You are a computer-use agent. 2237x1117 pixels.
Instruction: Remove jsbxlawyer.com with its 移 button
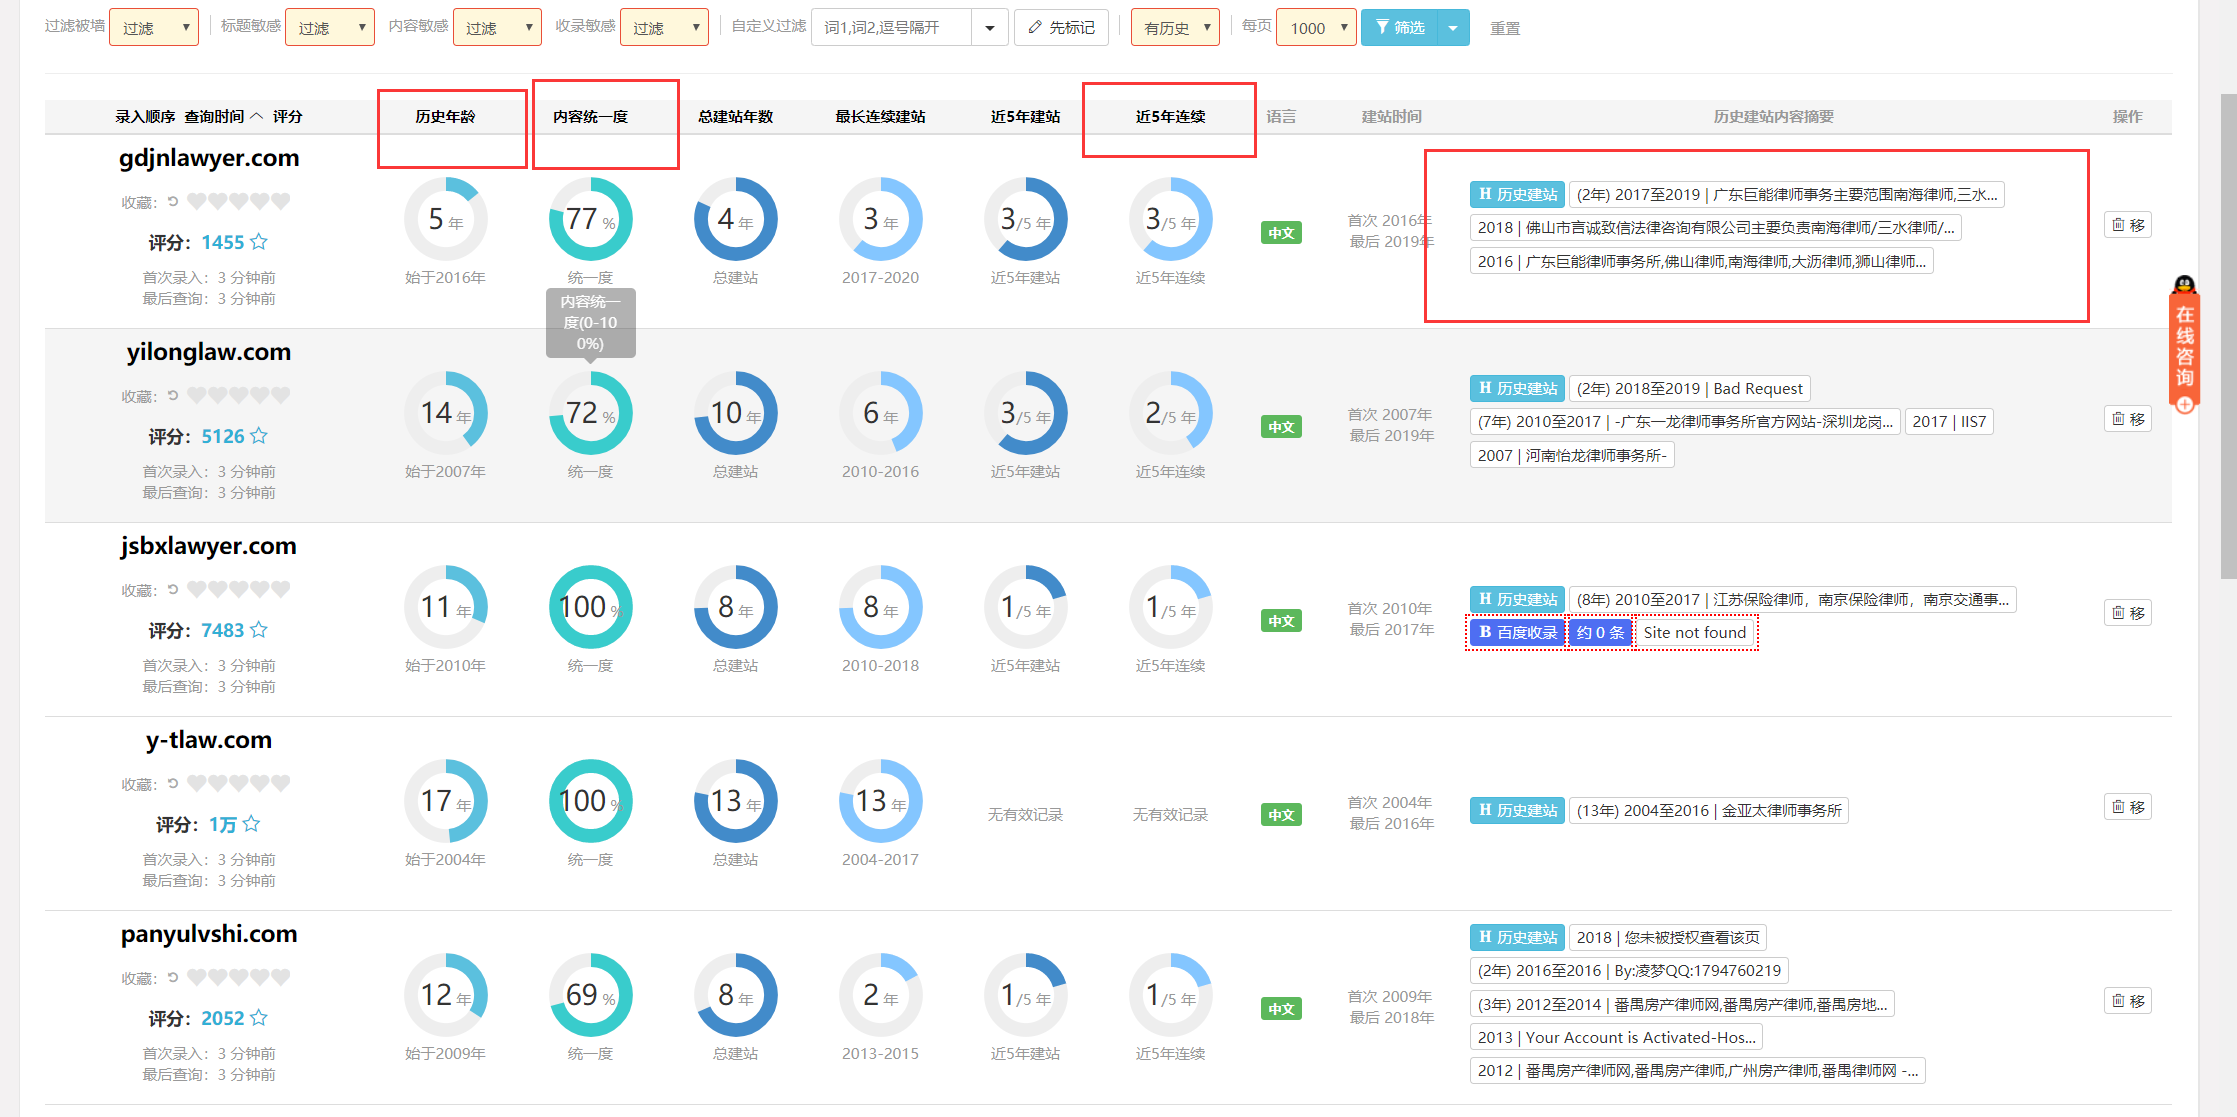point(2128,613)
